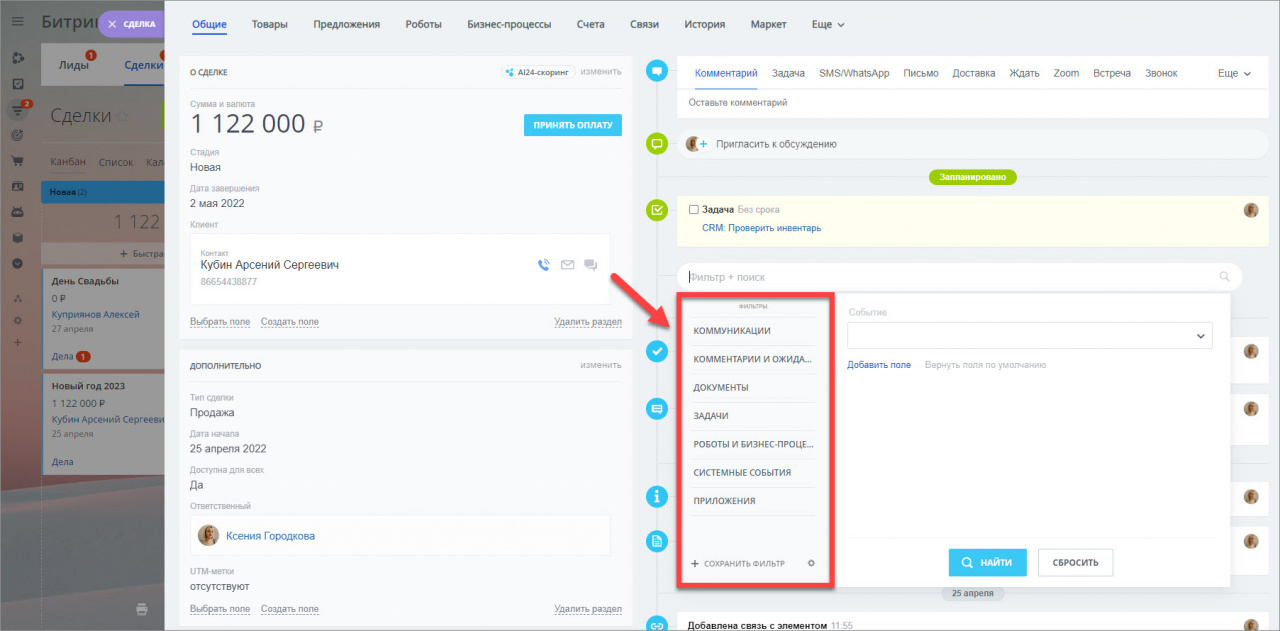Click the phone call icon for contact

click(544, 265)
